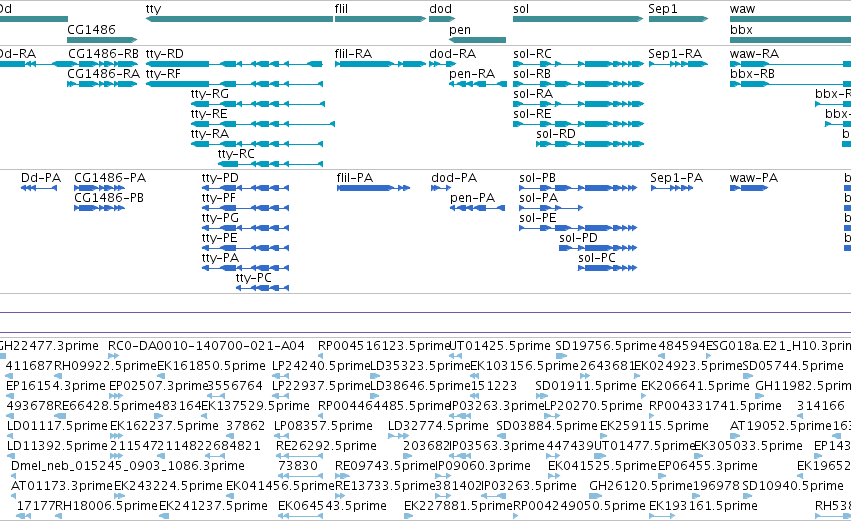Image resolution: width=851 pixels, height=521 pixels.
Task: Select the sol gene label
Action: coord(521,9)
